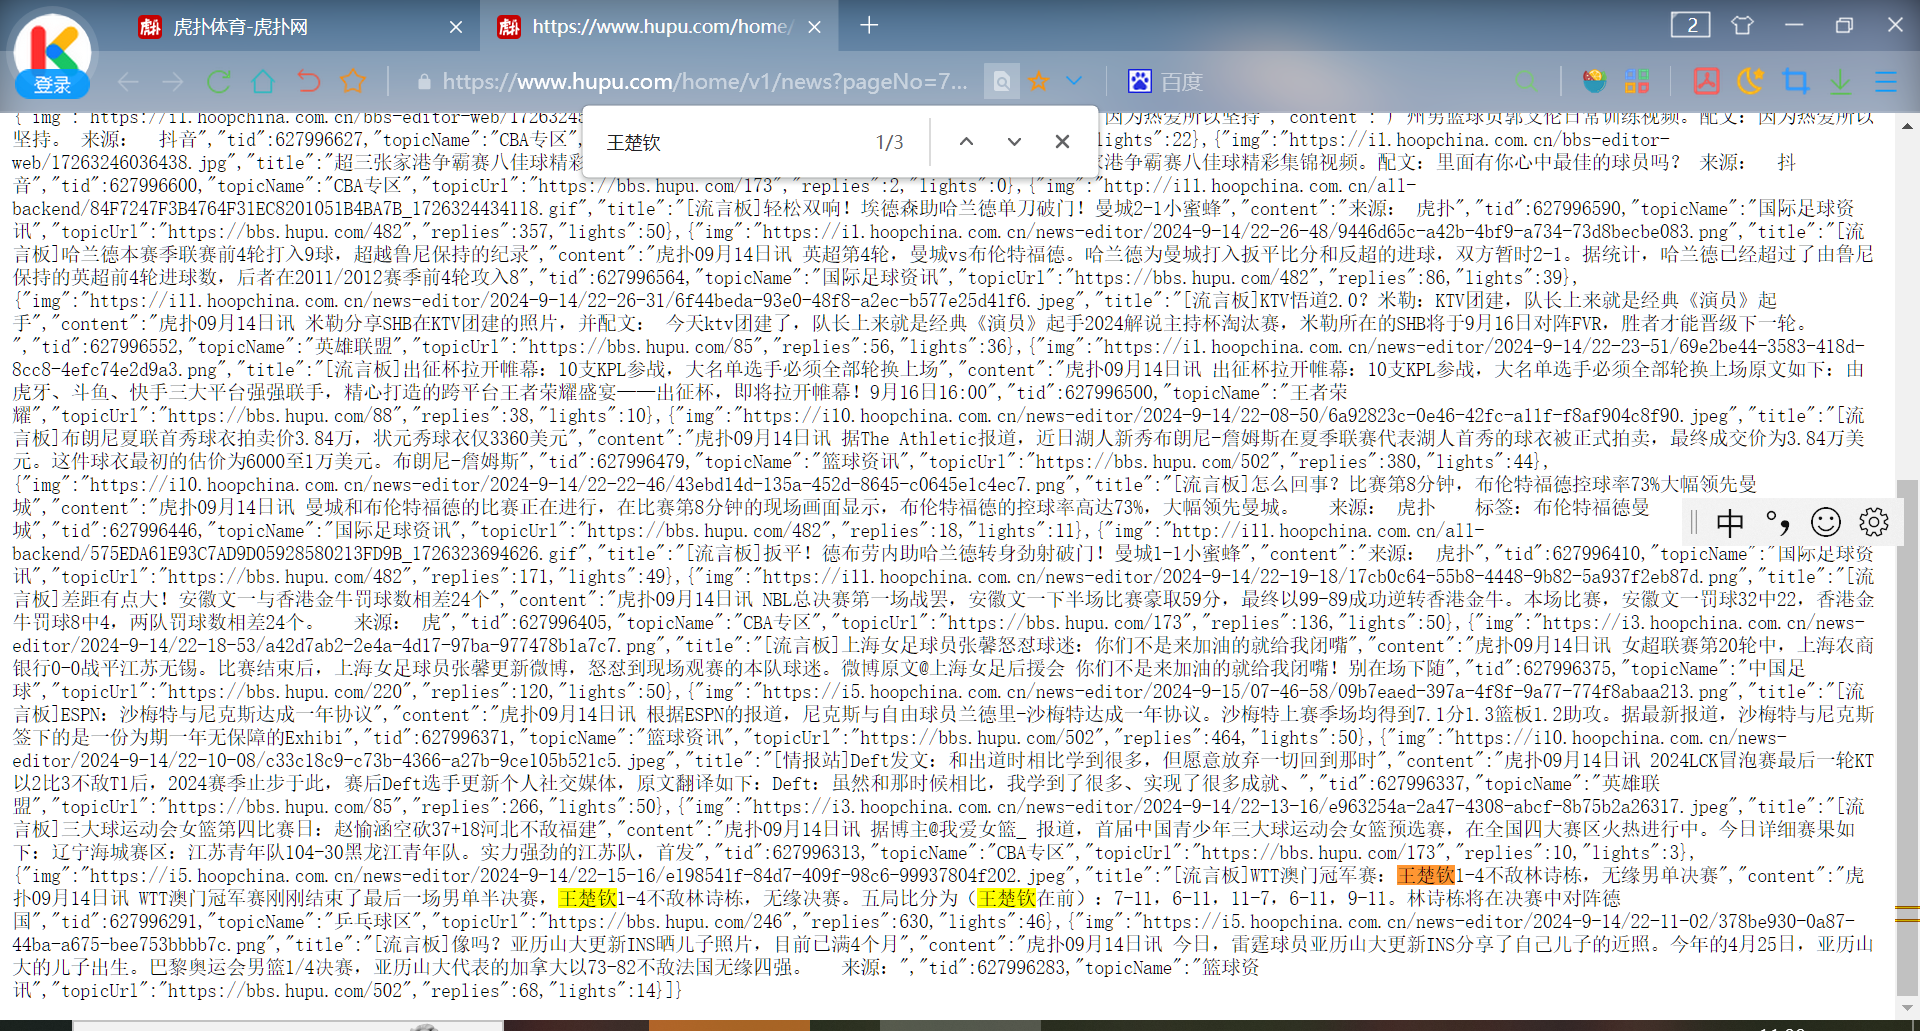1920x1031 pixels.
Task: Open the colorful bowl extension icon
Action: click(x=1594, y=81)
